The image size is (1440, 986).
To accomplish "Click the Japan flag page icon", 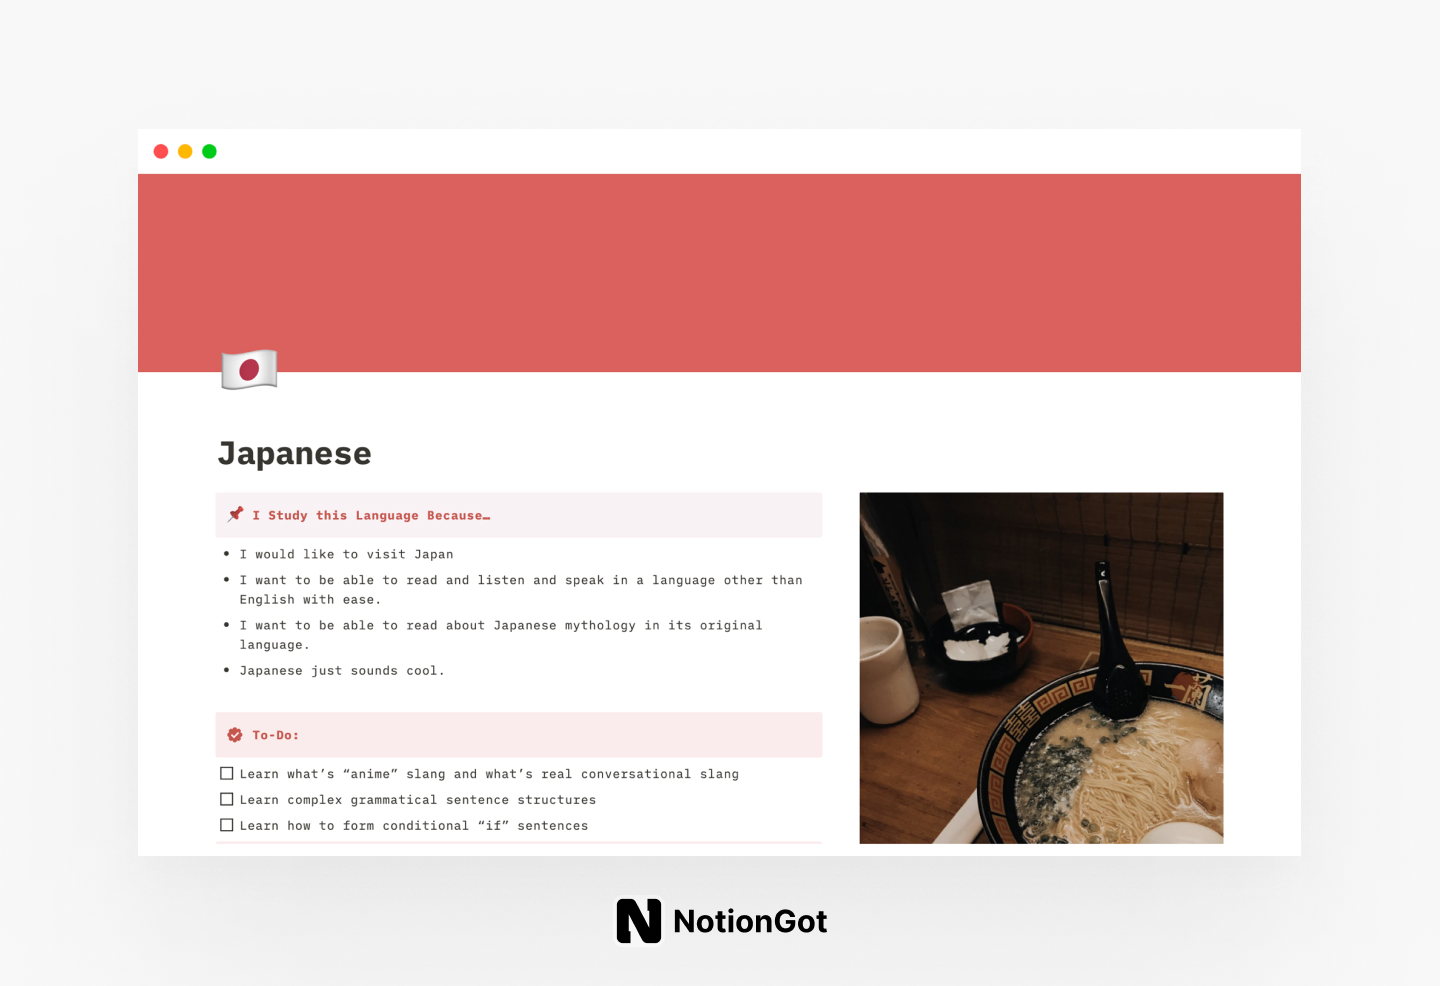I will tap(249, 369).
